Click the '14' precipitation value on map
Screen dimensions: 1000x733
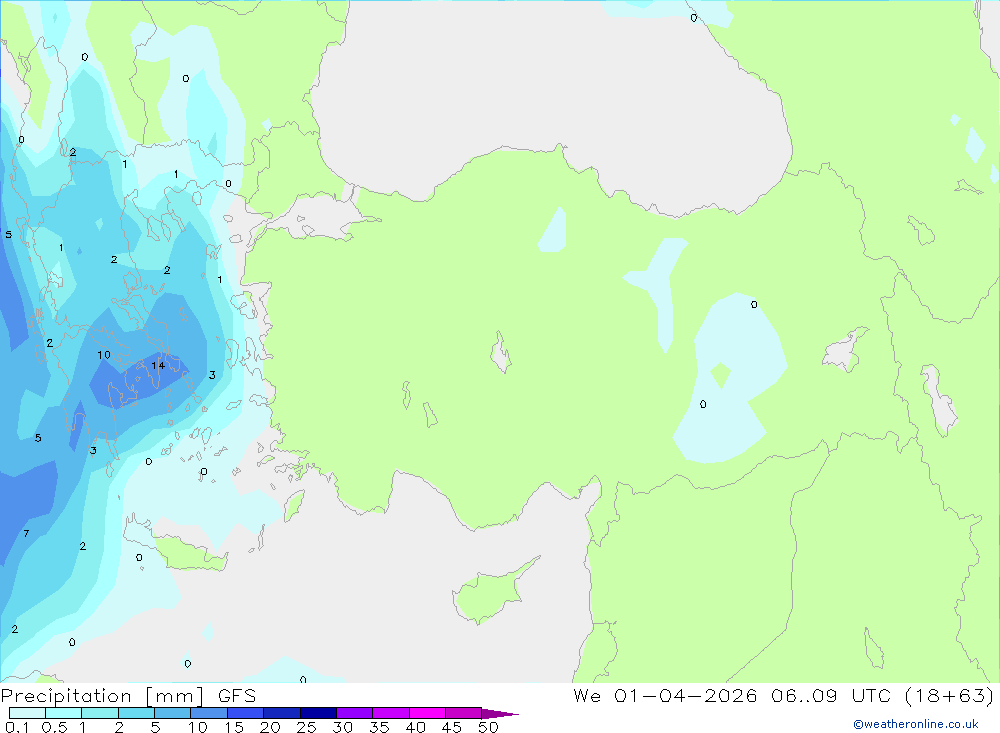pyautogui.click(x=158, y=366)
